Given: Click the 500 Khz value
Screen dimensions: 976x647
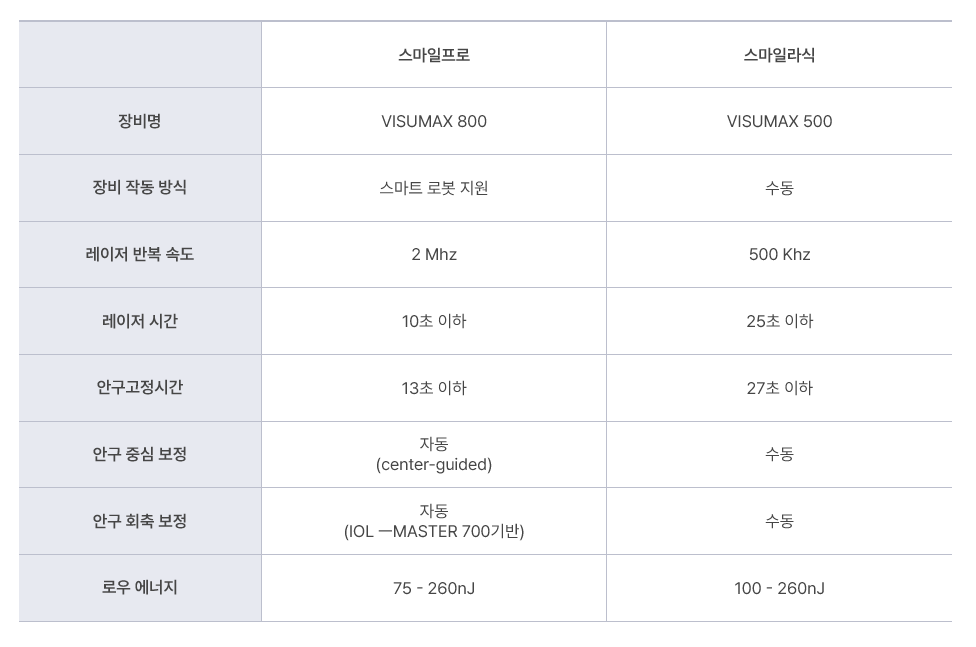Looking at the screenshot, I should click(779, 254).
